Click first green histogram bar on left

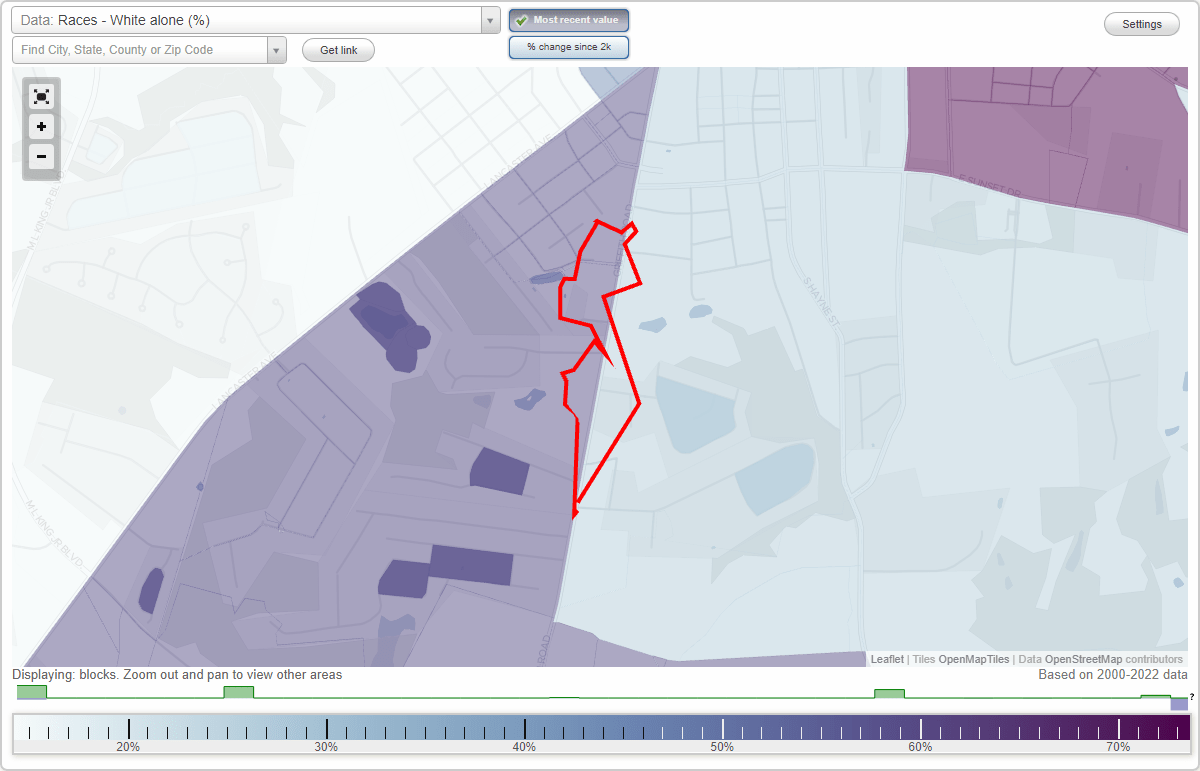click(x=32, y=692)
